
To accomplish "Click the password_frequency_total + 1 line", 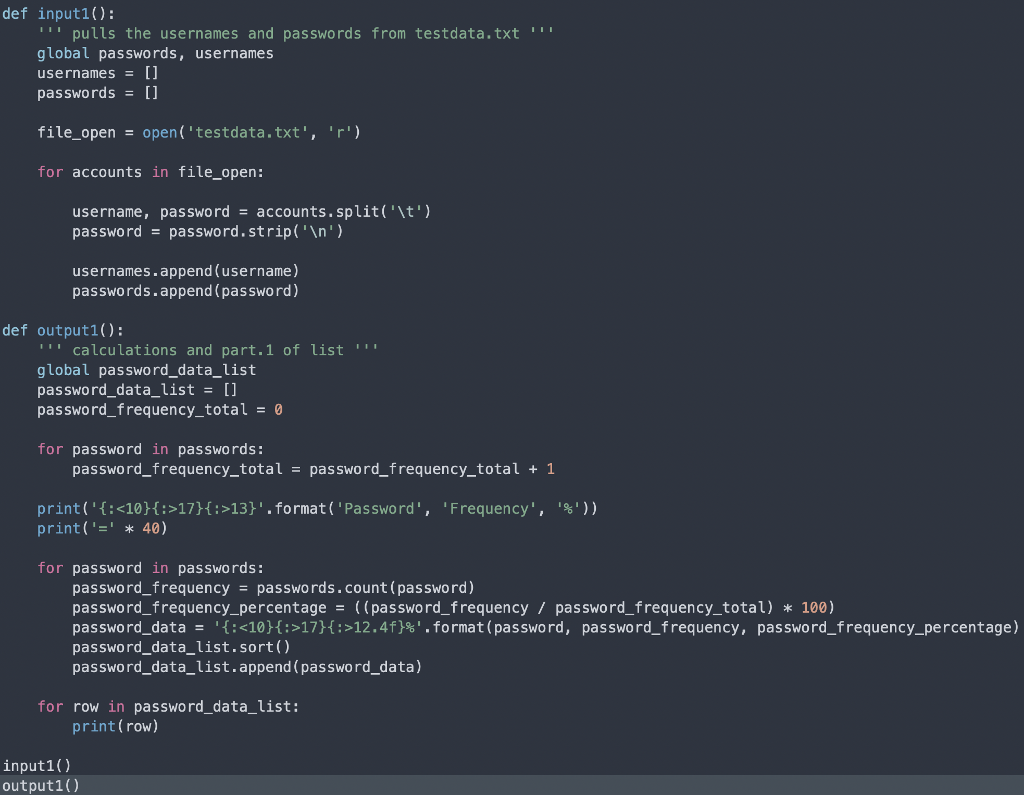I will (x=313, y=469).
